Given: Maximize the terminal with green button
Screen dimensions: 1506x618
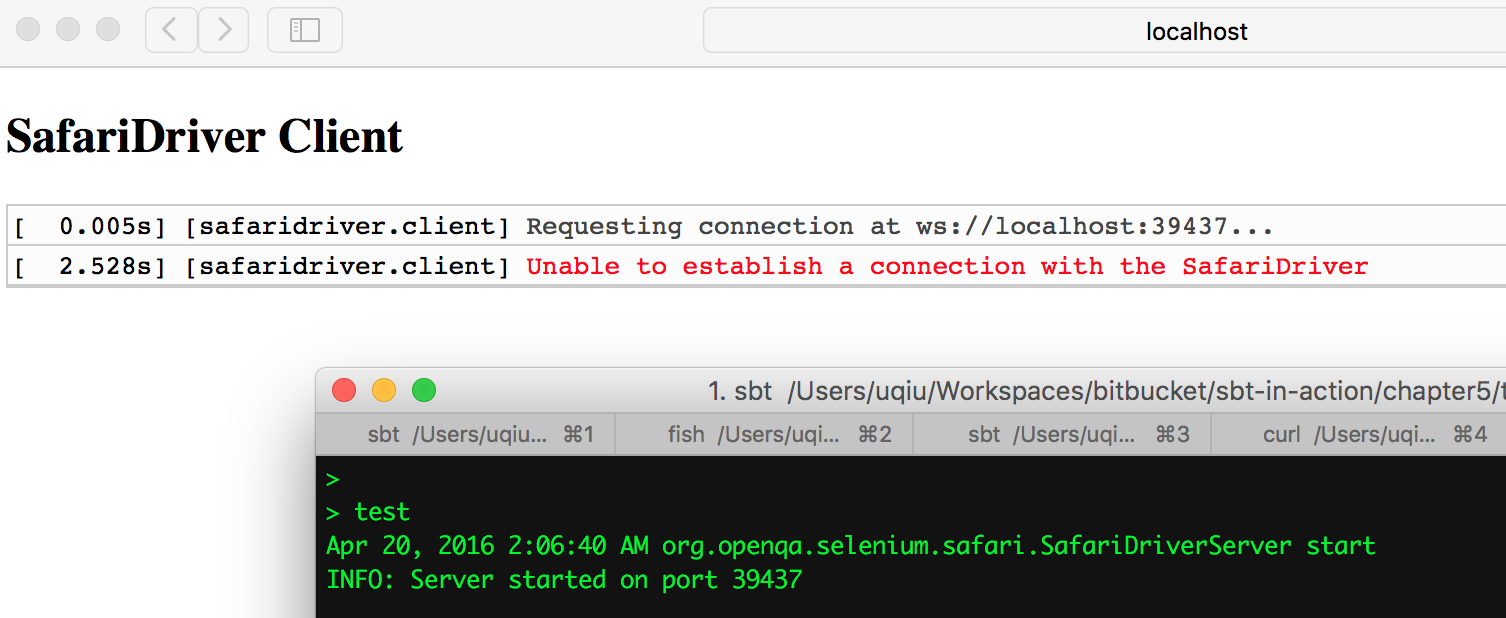Looking at the screenshot, I should 424,390.
